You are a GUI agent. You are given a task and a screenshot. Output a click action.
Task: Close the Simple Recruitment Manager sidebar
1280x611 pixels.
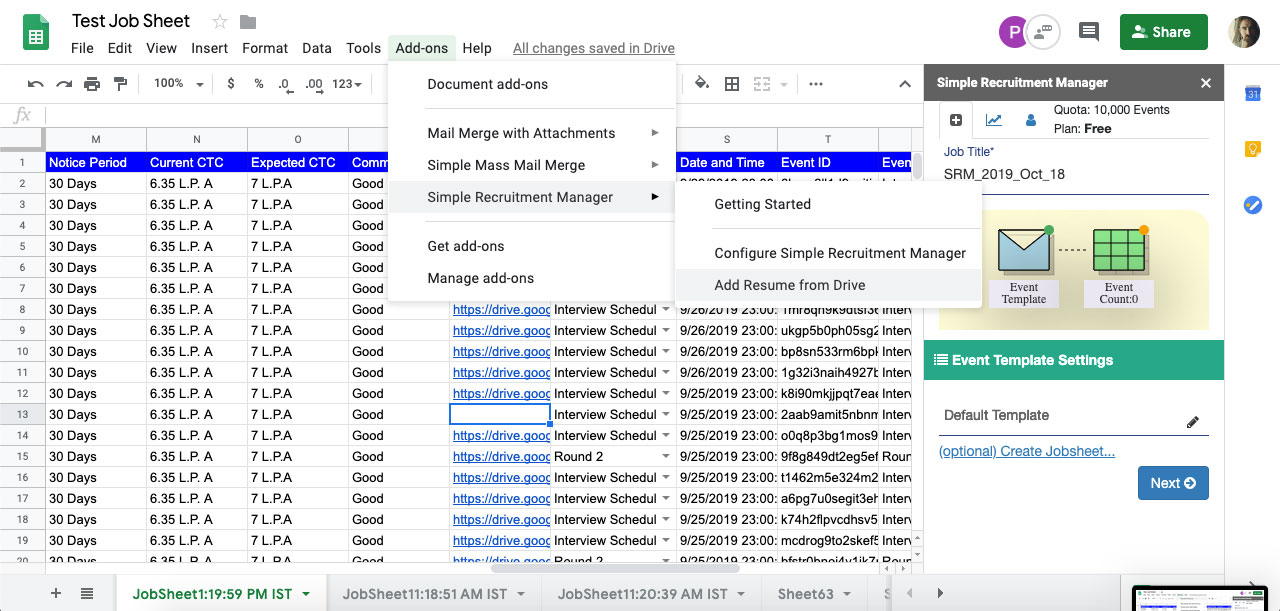pyautogui.click(x=1206, y=83)
